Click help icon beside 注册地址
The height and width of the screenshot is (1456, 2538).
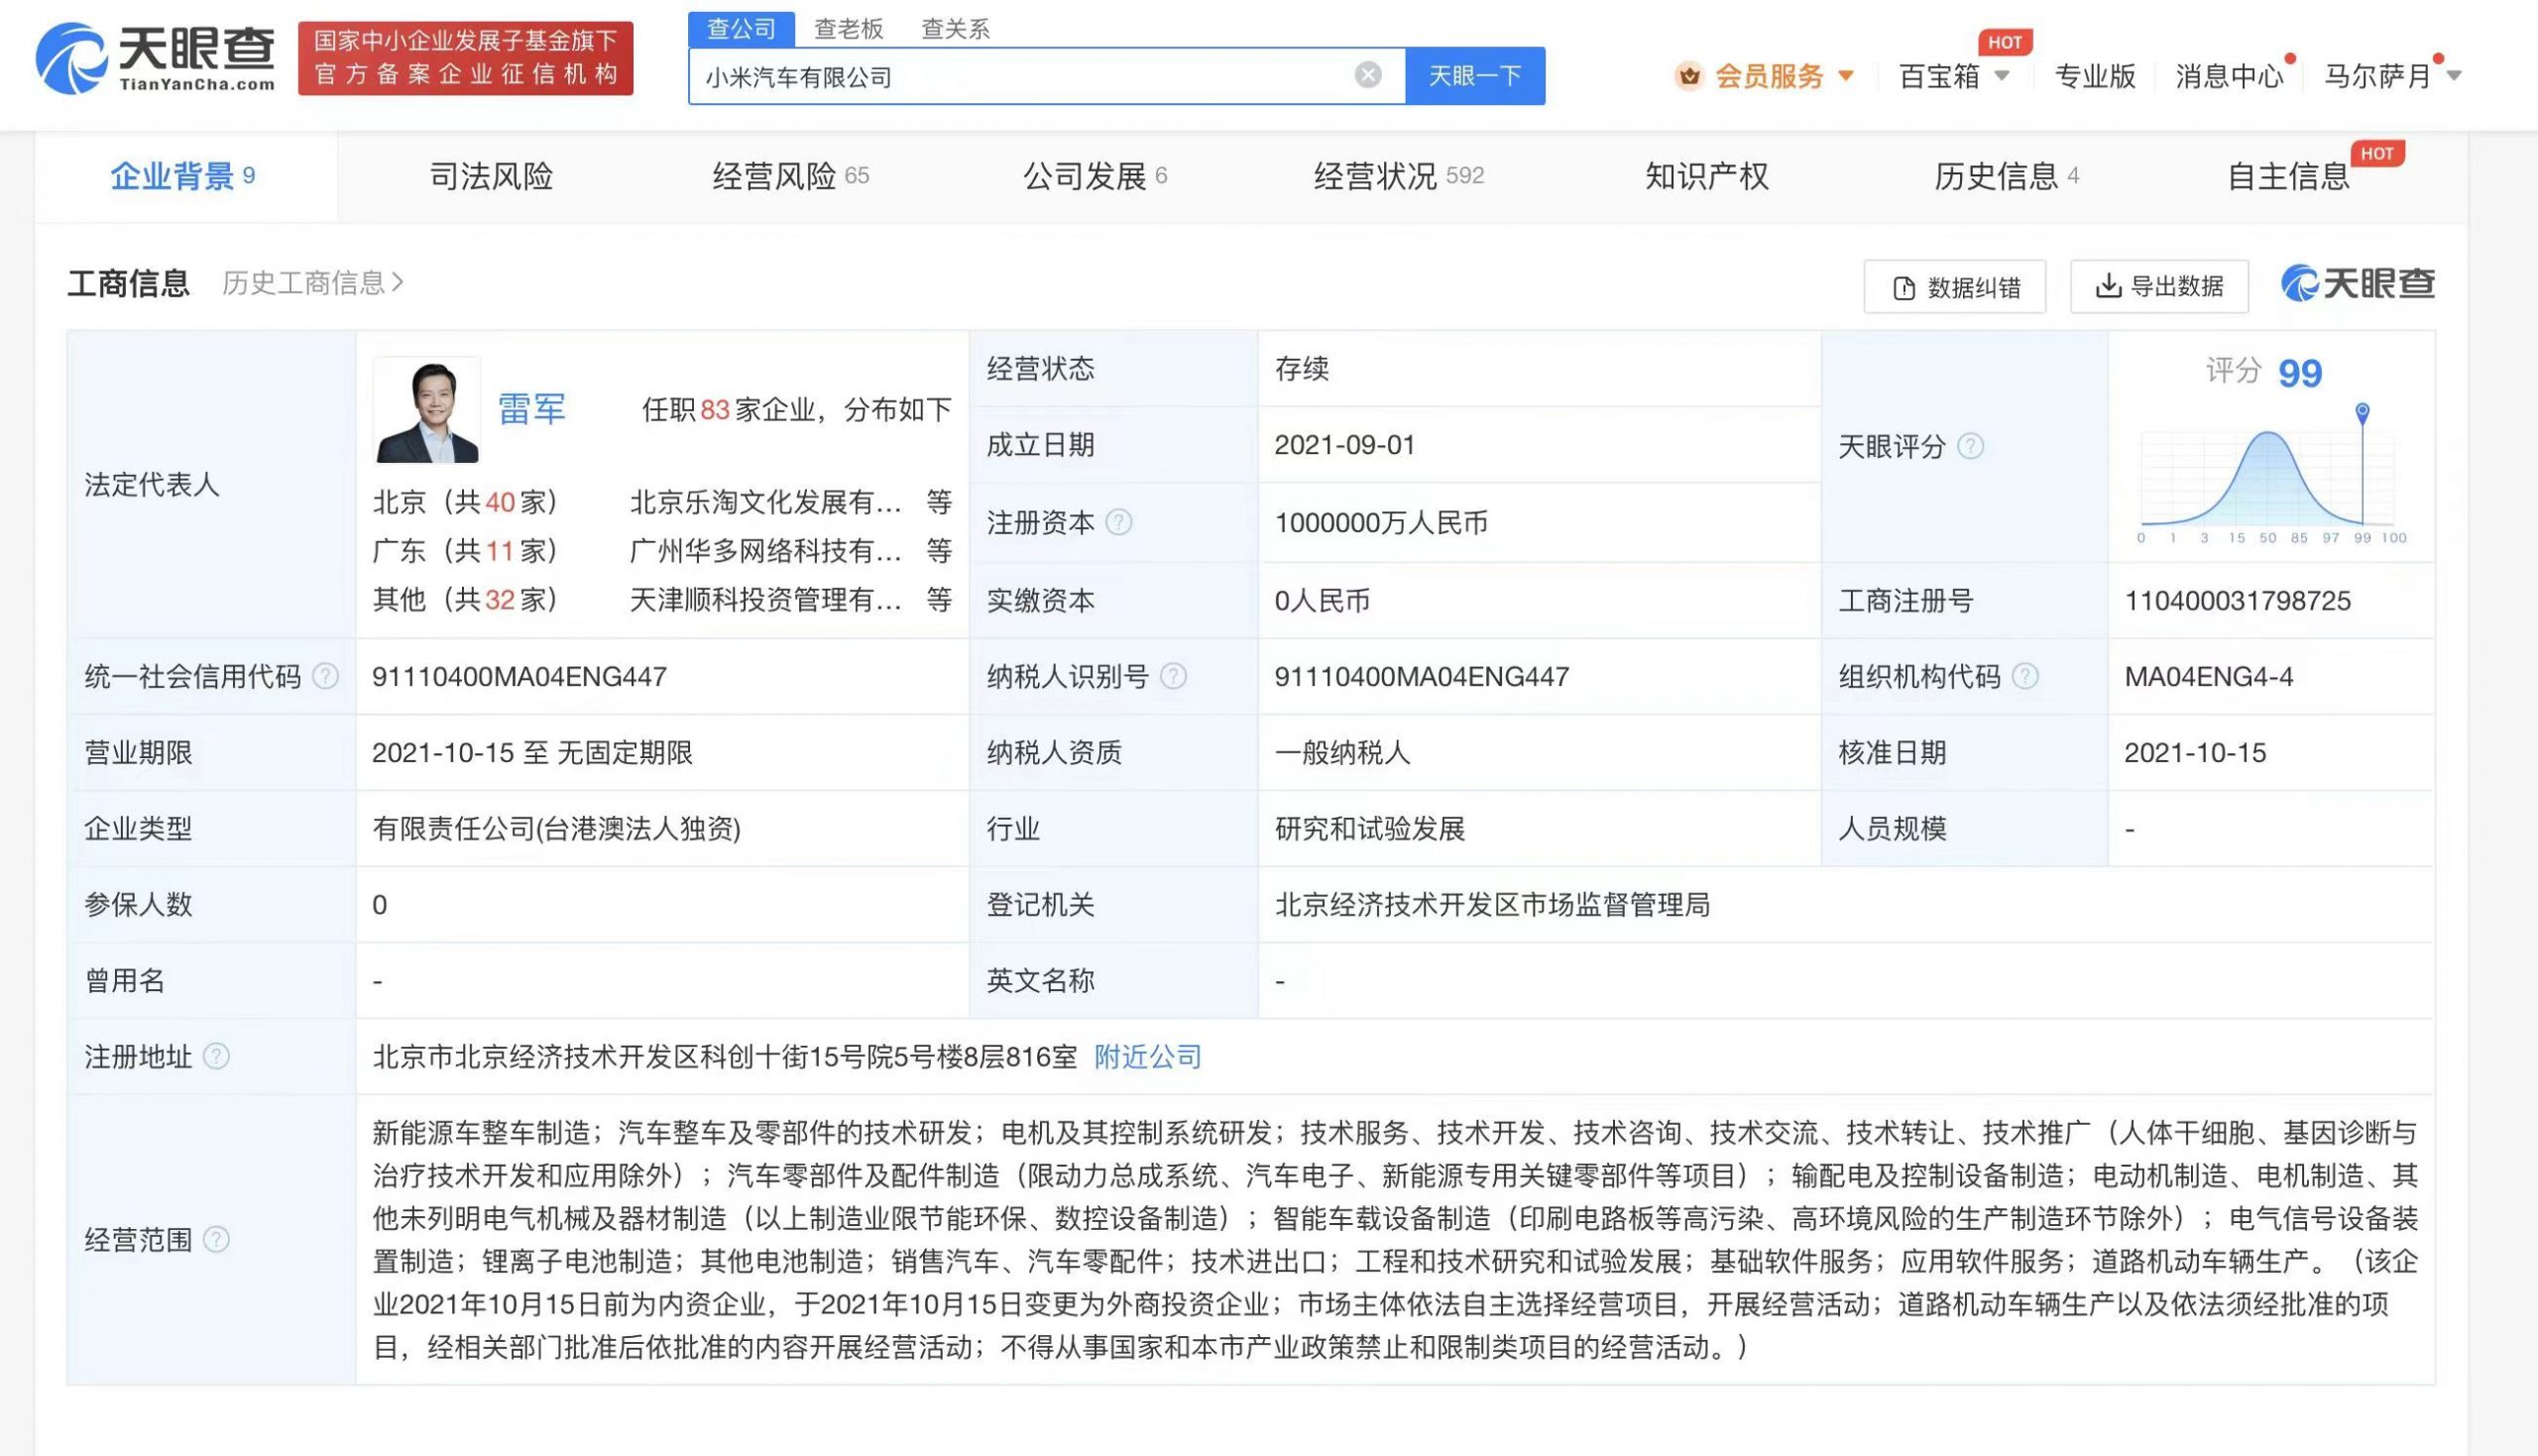216,1056
